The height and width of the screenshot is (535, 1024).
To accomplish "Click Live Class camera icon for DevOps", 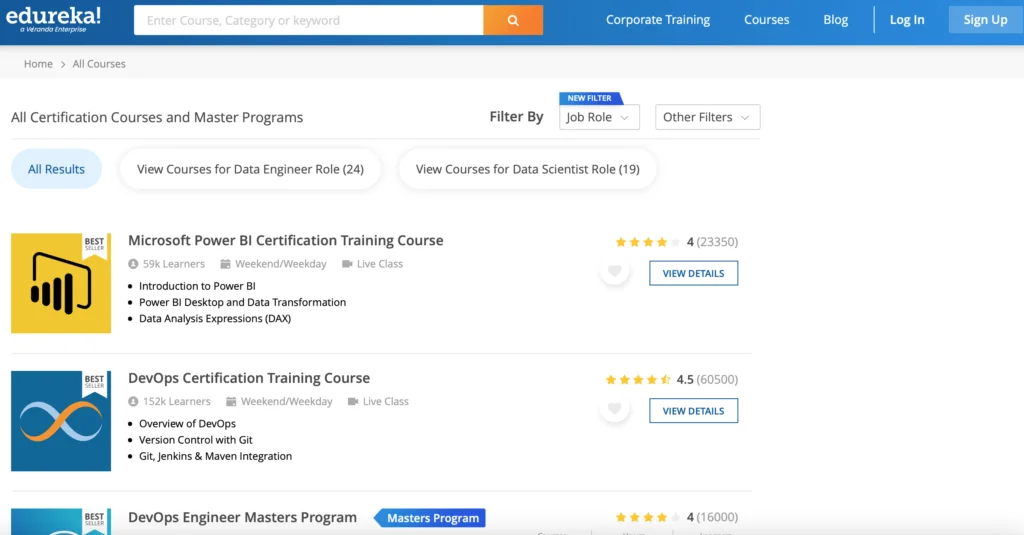I will 353,401.
